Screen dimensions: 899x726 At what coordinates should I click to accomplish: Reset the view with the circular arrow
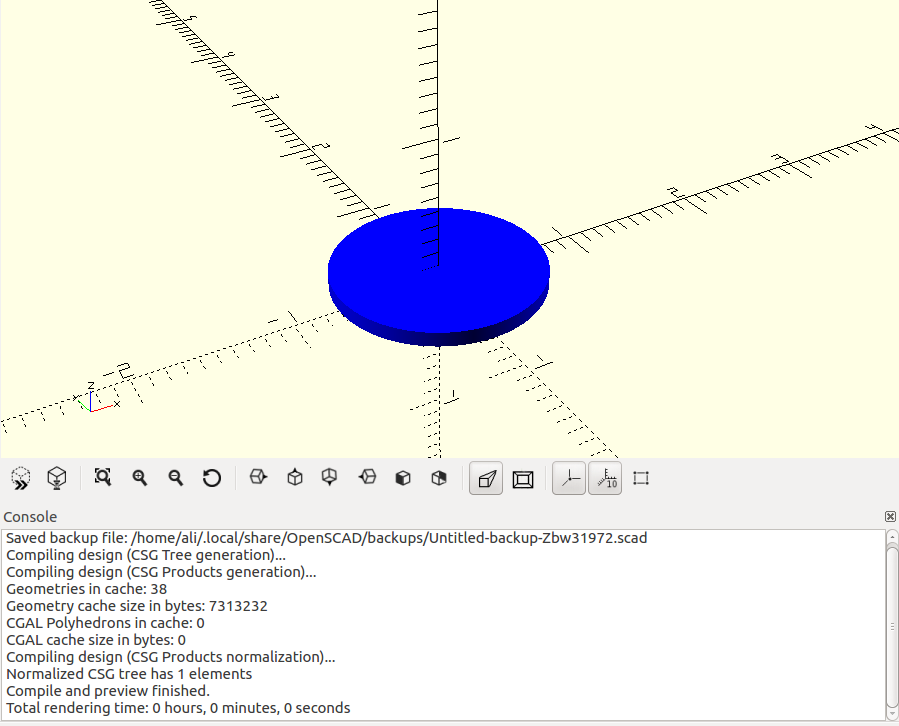click(x=212, y=478)
